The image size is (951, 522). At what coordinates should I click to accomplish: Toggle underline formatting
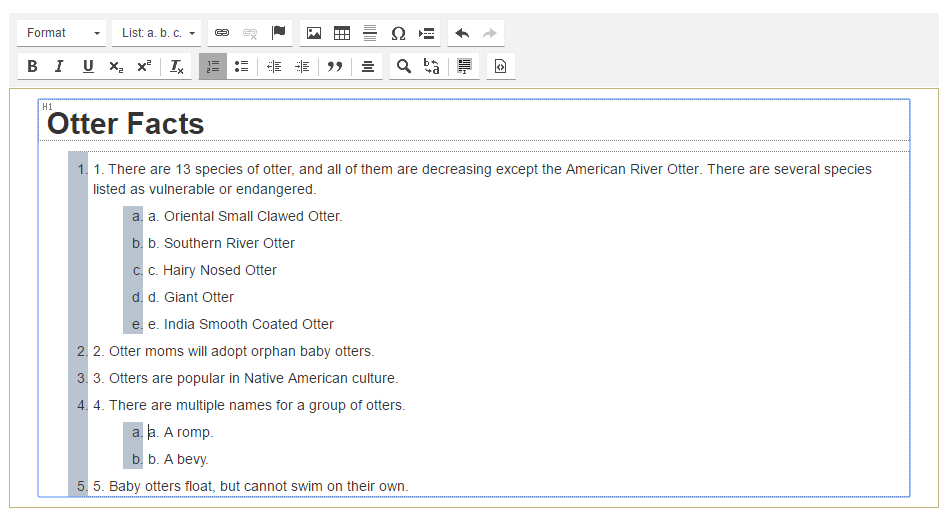(x=88, y=67)
